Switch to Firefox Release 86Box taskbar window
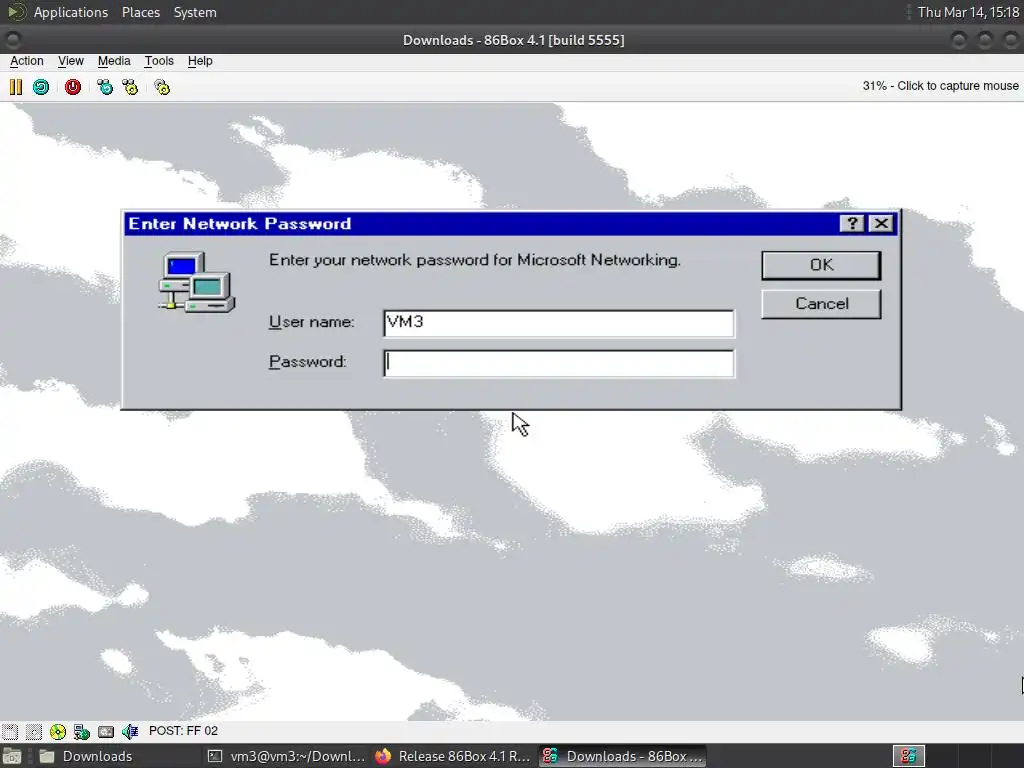 (x=455, y=756)
